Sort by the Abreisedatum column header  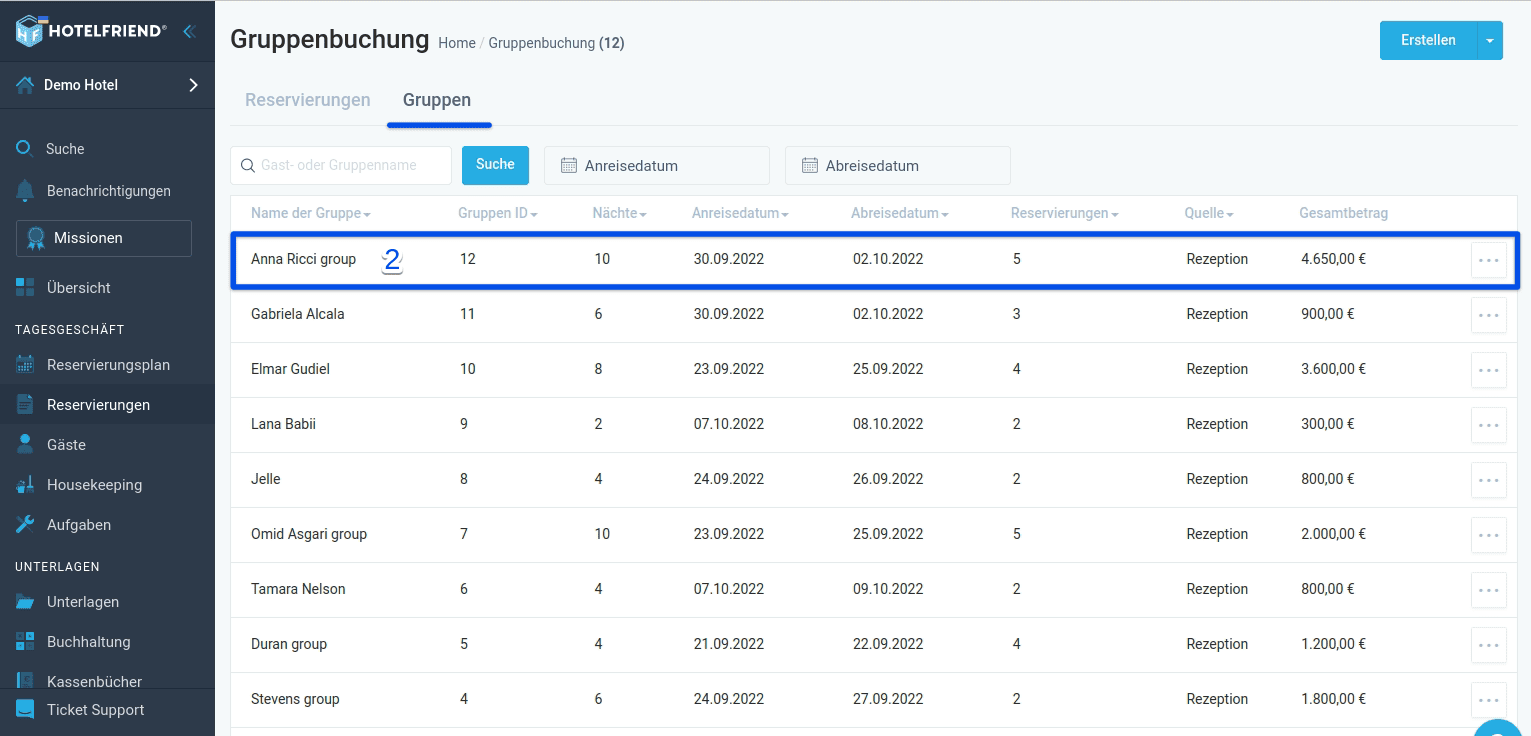click(900, 213)
